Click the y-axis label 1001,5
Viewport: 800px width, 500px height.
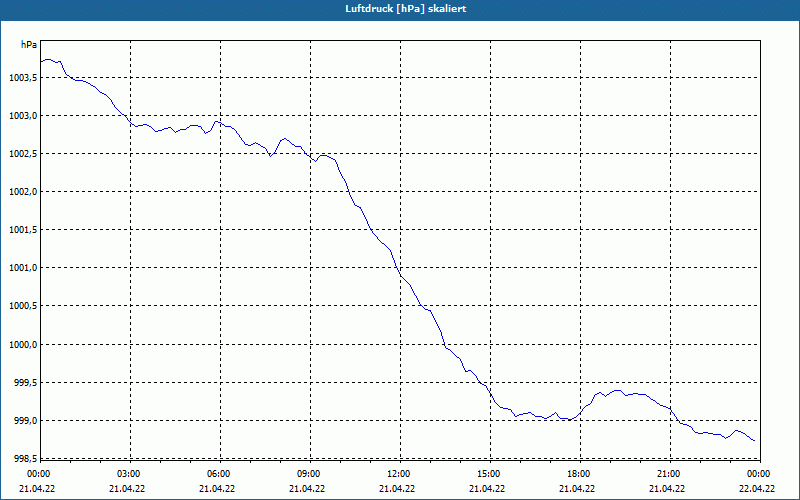click(x=23, y=230)
